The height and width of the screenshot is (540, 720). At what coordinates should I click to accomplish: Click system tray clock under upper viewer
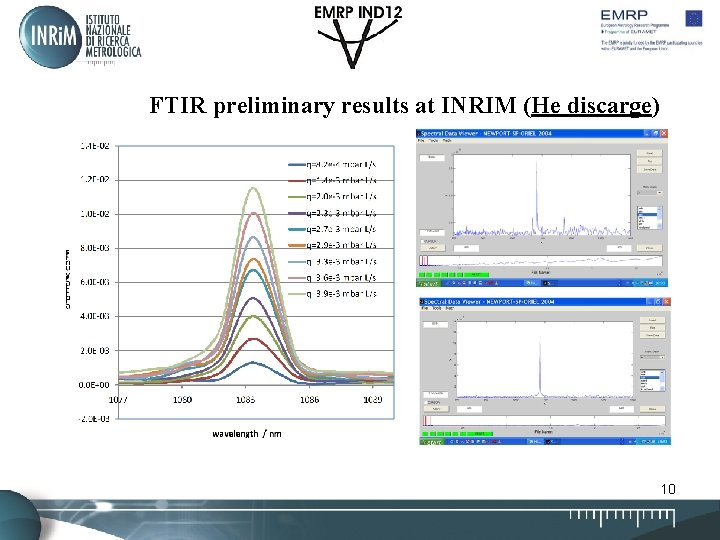tap(660, 283)
